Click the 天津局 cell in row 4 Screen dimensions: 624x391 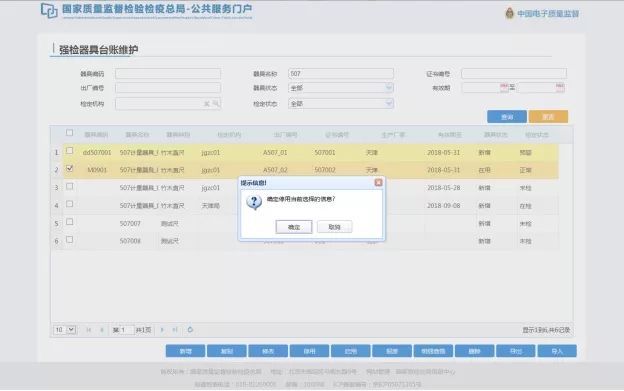(211, 206)
